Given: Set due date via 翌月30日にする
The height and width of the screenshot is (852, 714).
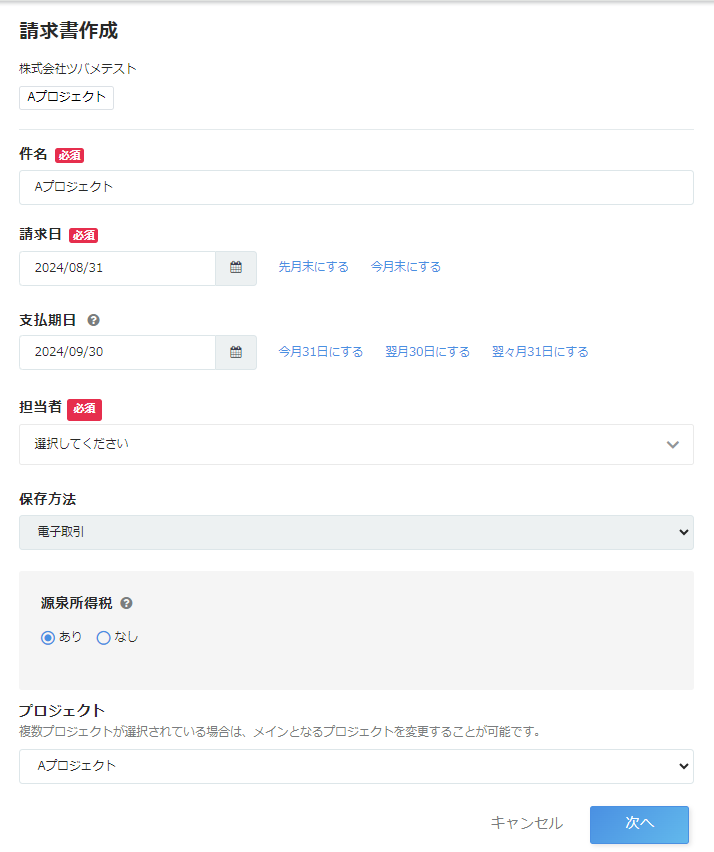Looking at the screenshot, I should pos(428,352).
